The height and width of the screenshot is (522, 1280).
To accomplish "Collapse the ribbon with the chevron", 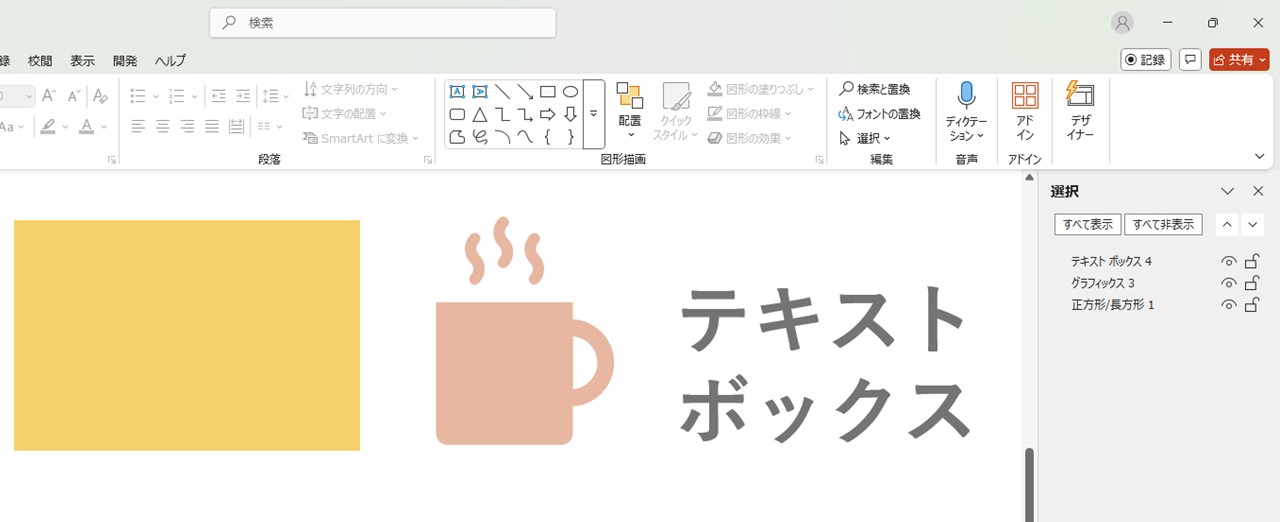I will click(1261, 156).
